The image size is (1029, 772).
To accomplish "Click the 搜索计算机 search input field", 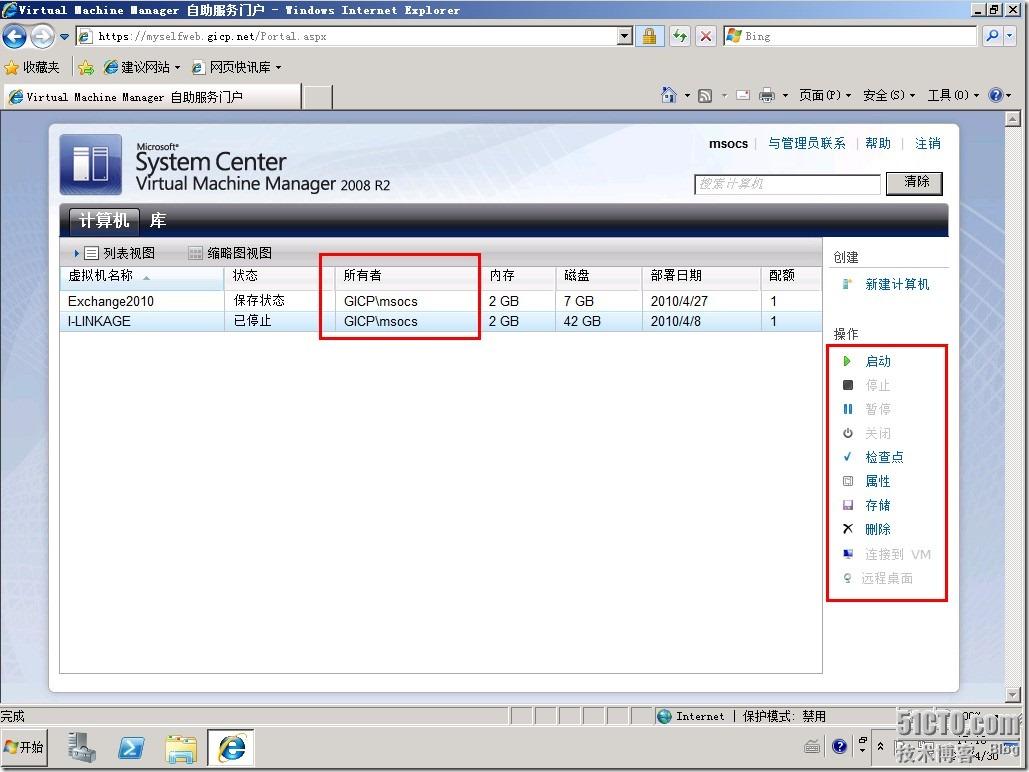I will (x=787, y=184).
